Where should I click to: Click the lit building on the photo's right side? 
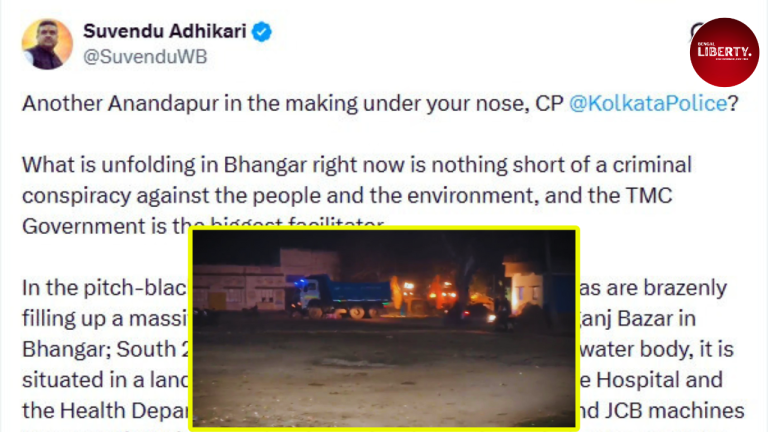524,287
